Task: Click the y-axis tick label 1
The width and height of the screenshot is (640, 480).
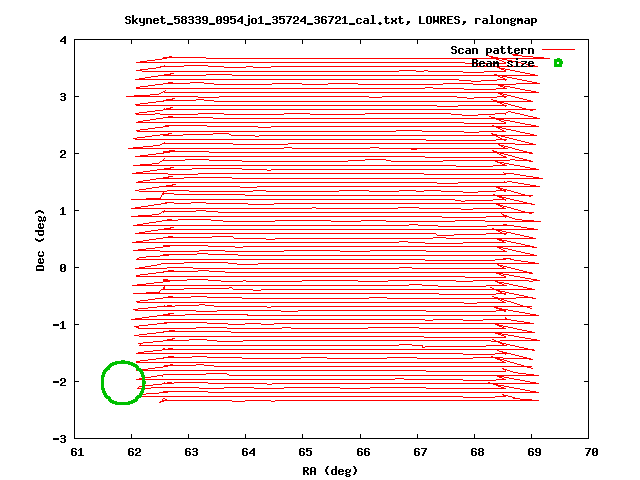Action: [63, 211]
